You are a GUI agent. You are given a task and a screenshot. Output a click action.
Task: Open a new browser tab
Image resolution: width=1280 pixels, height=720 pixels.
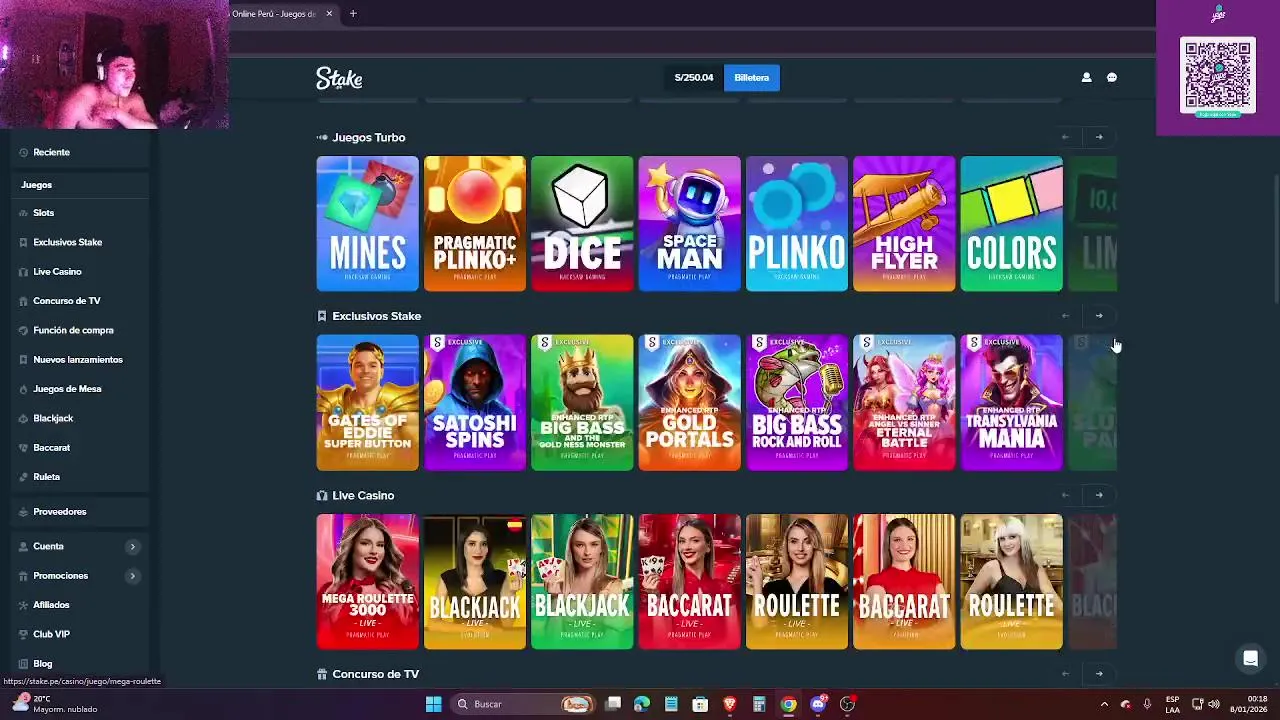(x=353, y=14)
